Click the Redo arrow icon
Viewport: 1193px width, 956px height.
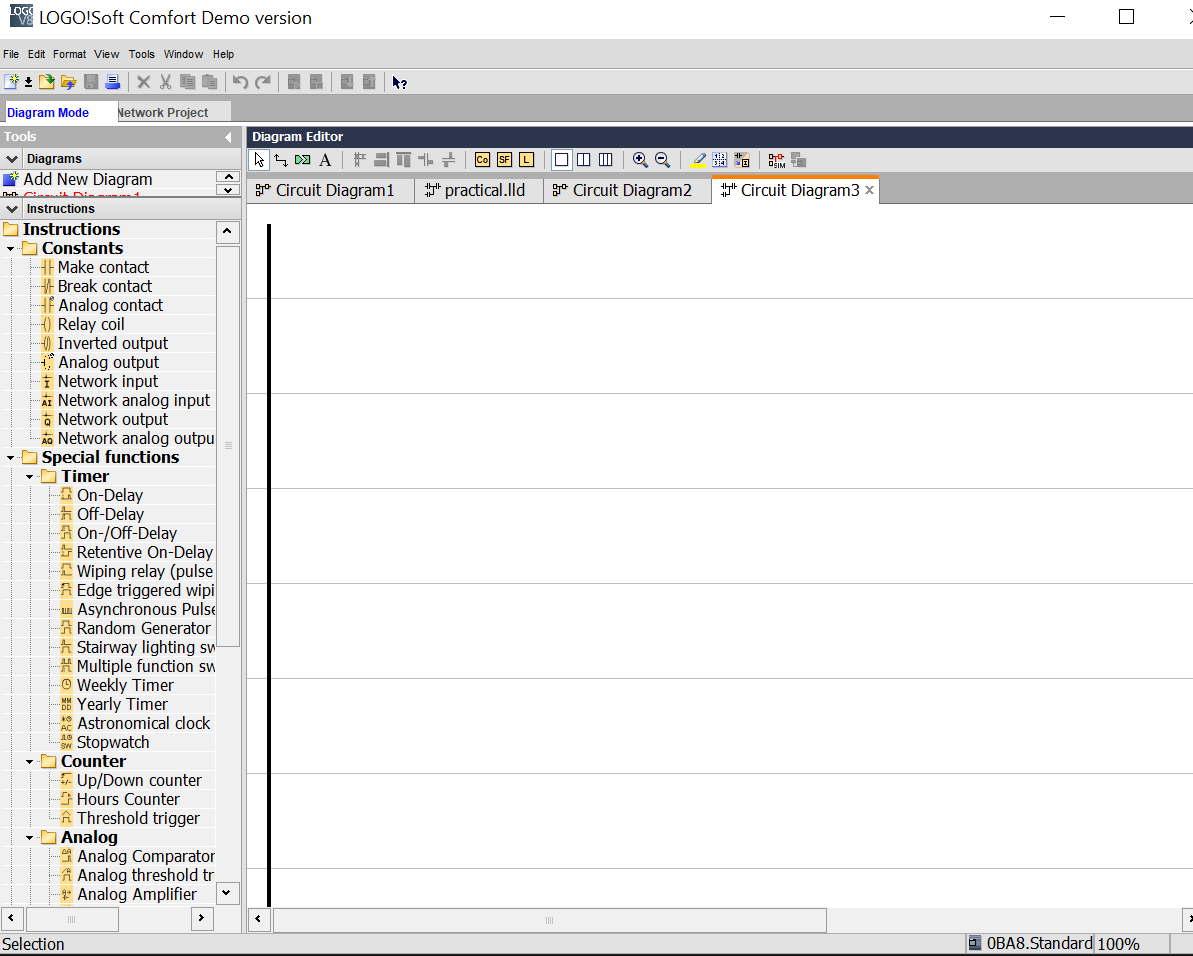coord(262,82)
